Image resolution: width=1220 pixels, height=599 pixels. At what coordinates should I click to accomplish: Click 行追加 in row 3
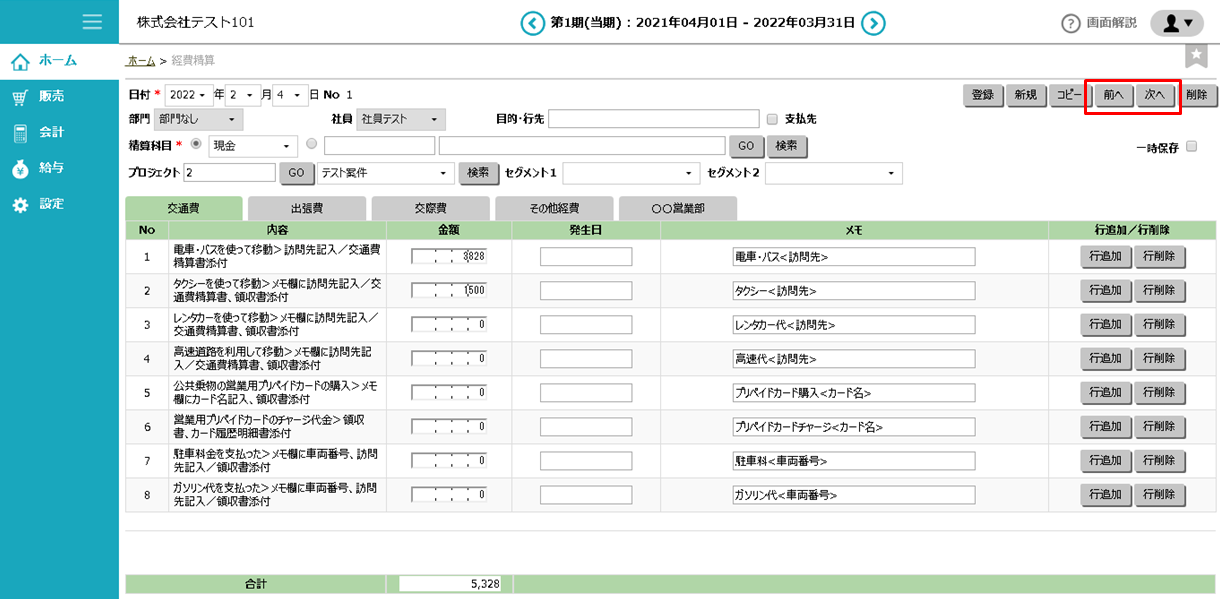1106,325
